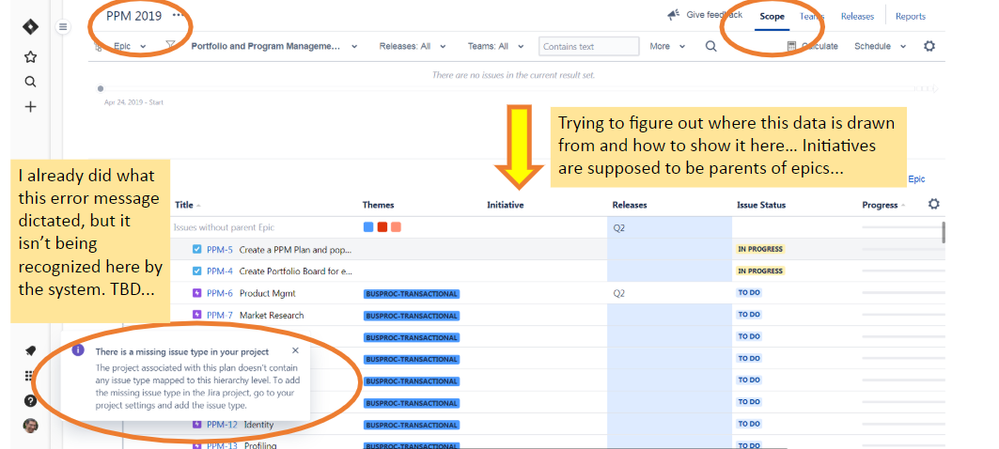Expand the More filters dropdown

point(667,46)
